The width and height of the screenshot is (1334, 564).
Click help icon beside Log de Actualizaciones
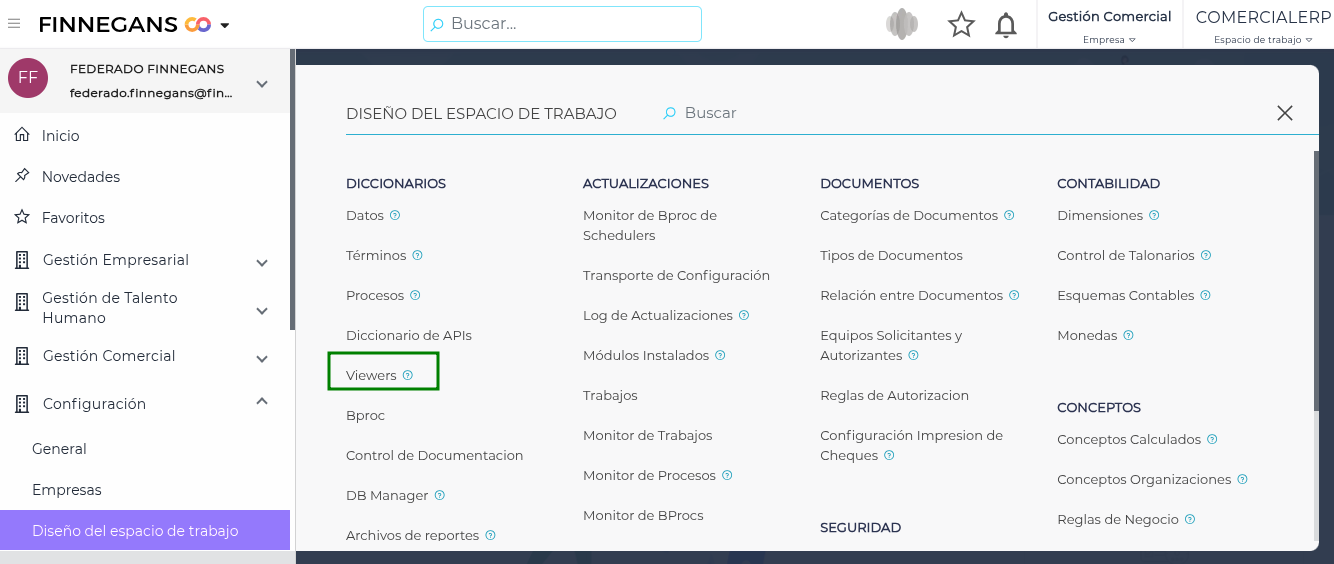pyautogui.click(x=745, y=315)
